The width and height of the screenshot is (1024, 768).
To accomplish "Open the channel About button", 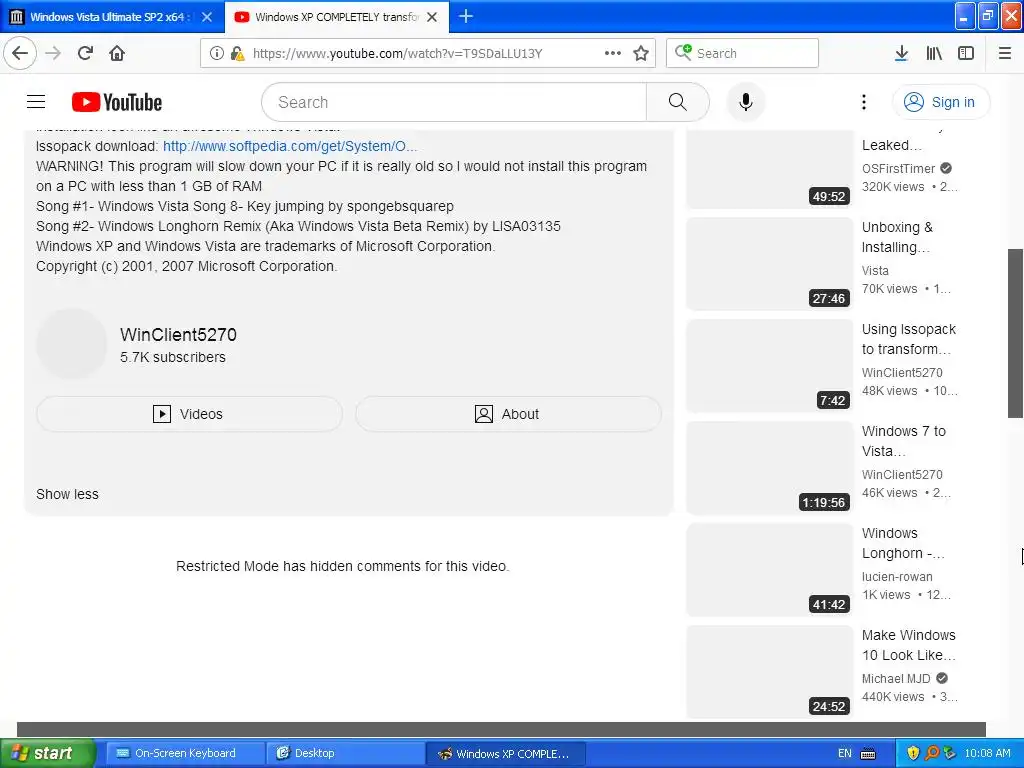I will point(508,414).
